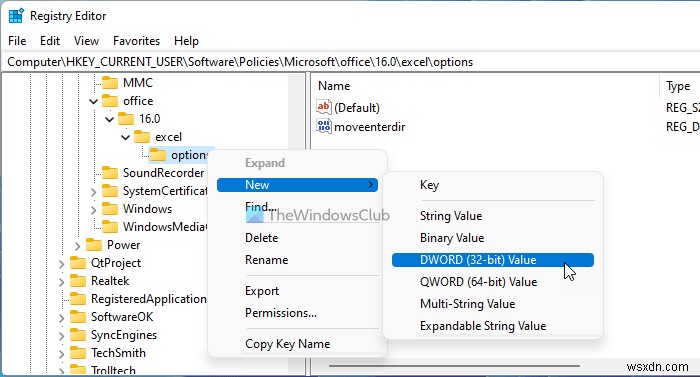
Task: Click the SyncEngines folder icon
Action: pyautogui.click(x=78, y=335)
